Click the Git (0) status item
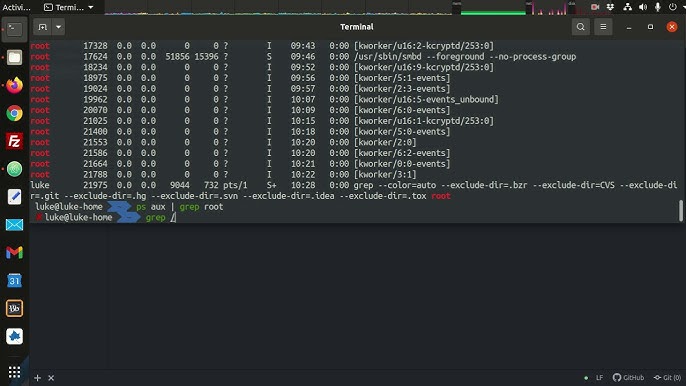Screen dimensions: 686x386 click(667, 377)
